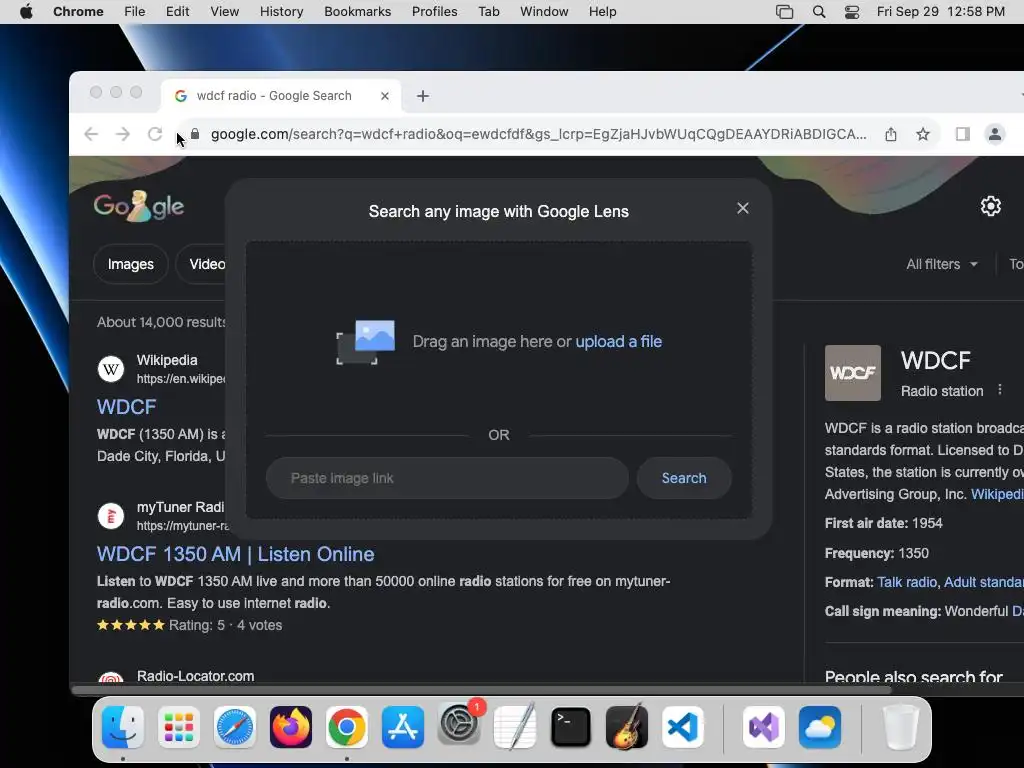
Task: Launch Firefox from the Dock
Action: pos(291,727)
